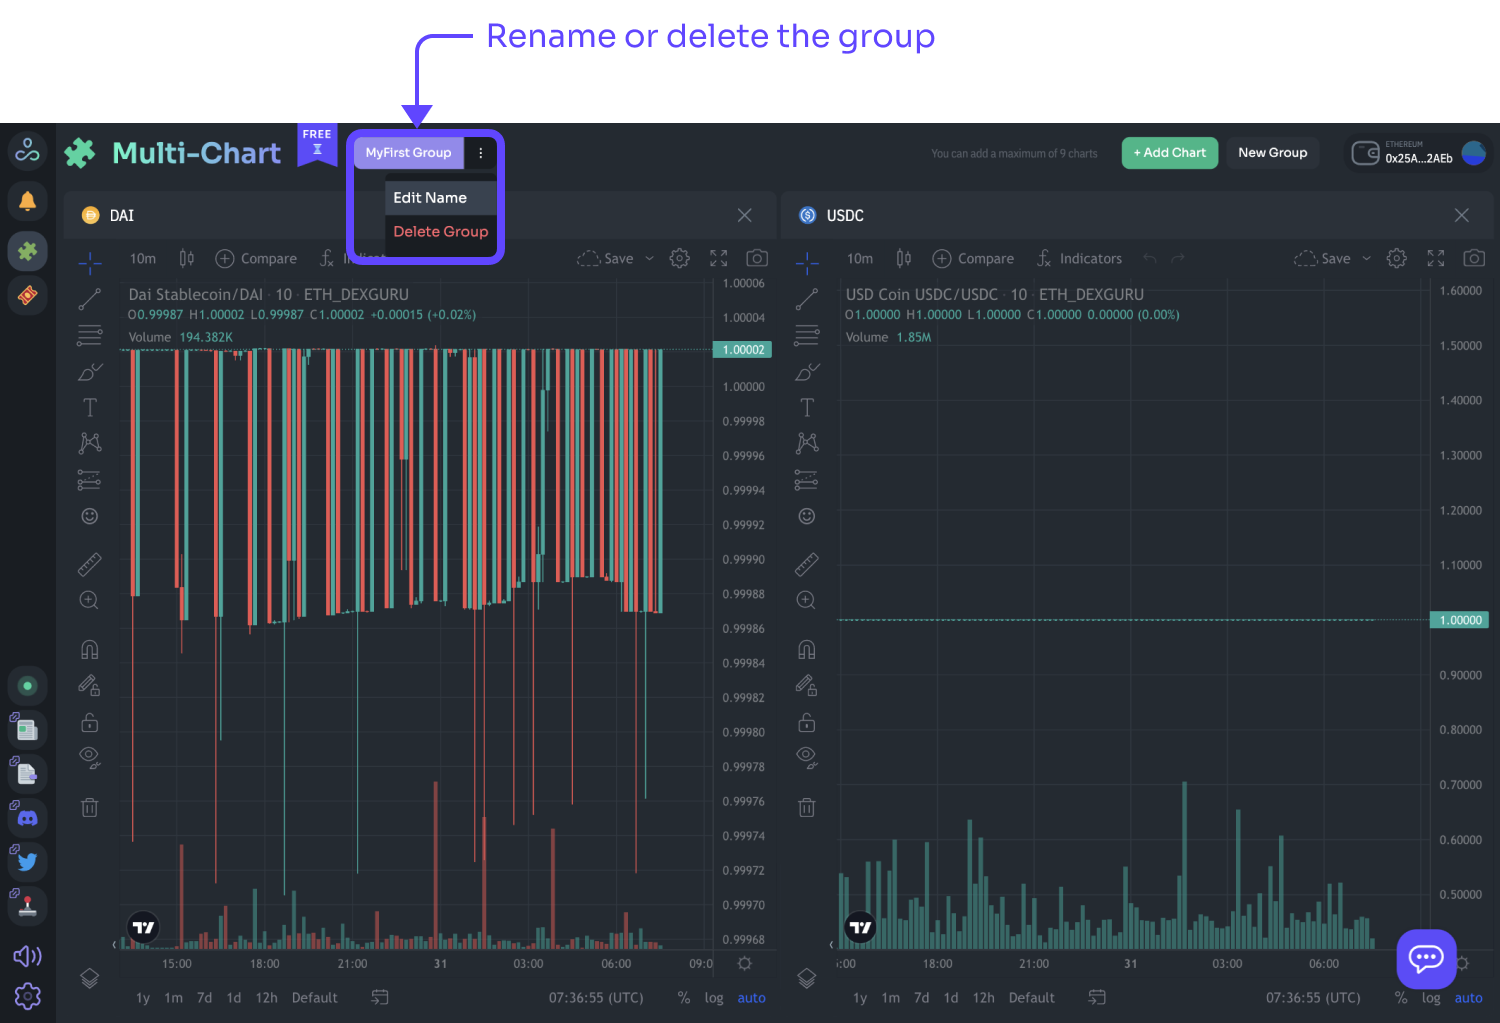Click the New Group button
The height and width of the screenshot is (1023, 1500).
(1272, 153)
